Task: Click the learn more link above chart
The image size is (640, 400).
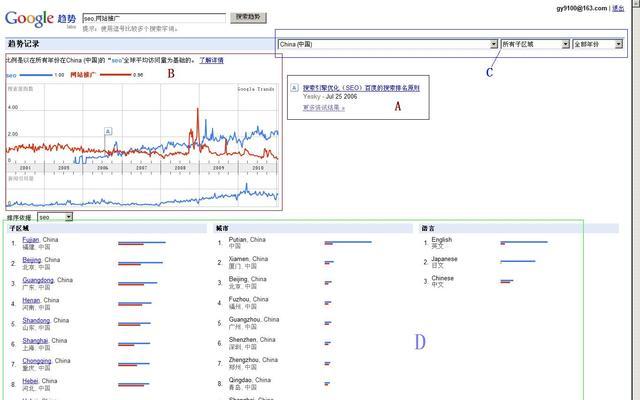Action: pyautogui.click(x=211, y=60)
